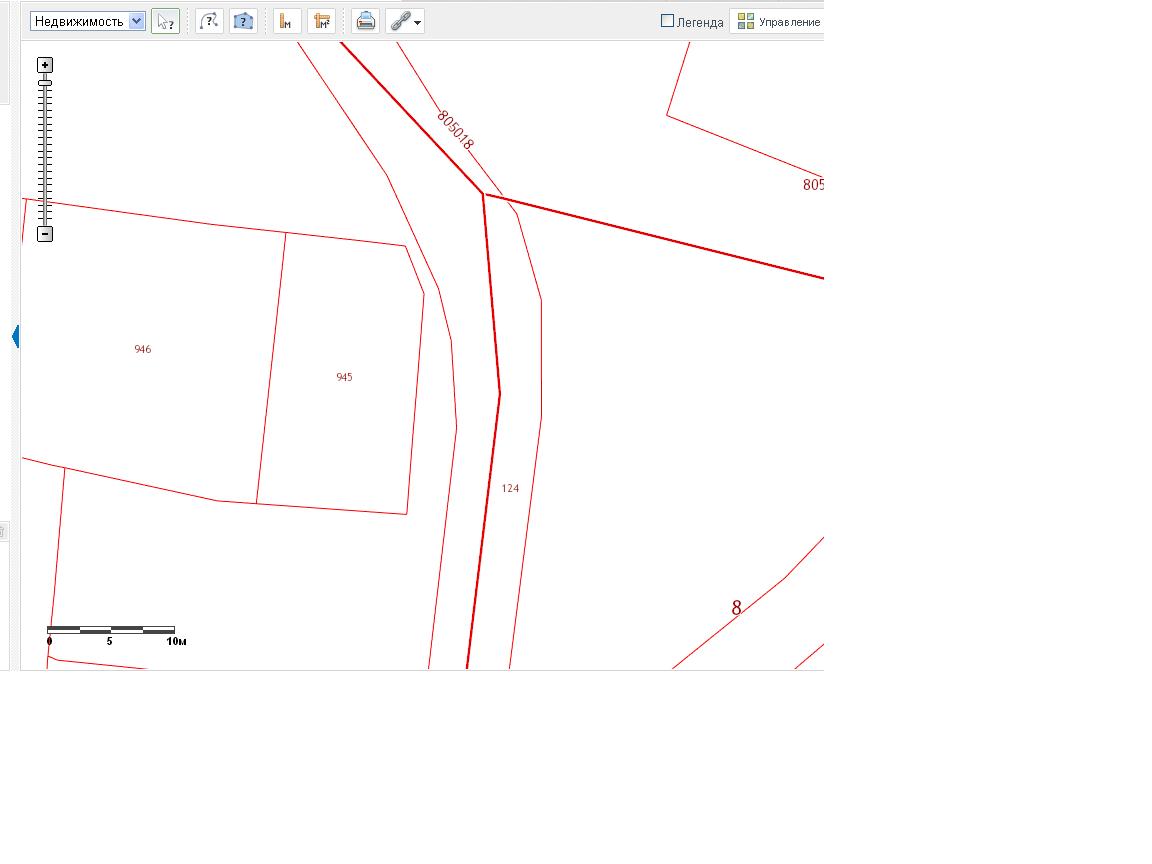Select the identify-by-pointer tool

[x=165, y=21]
